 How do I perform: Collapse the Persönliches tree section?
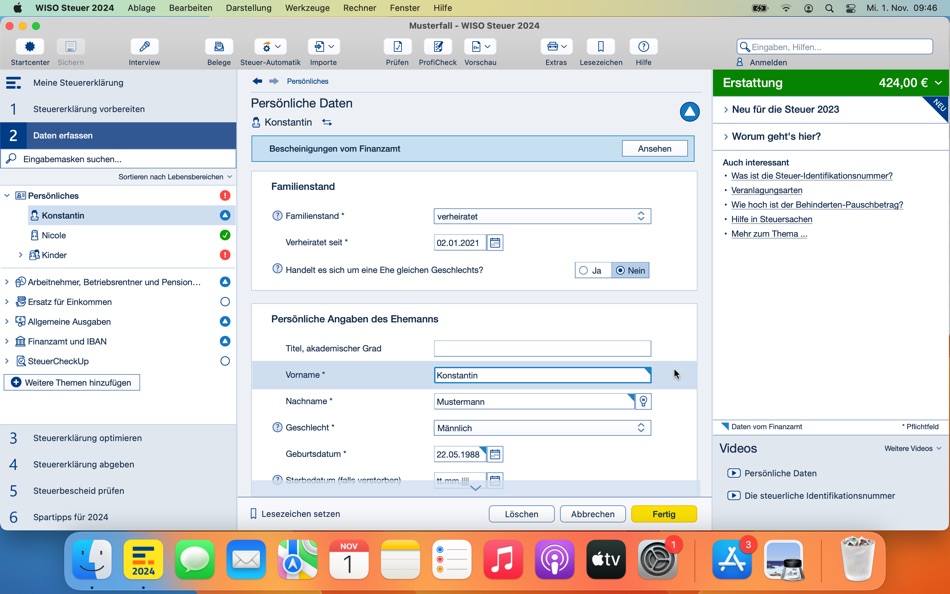[7, 196]
